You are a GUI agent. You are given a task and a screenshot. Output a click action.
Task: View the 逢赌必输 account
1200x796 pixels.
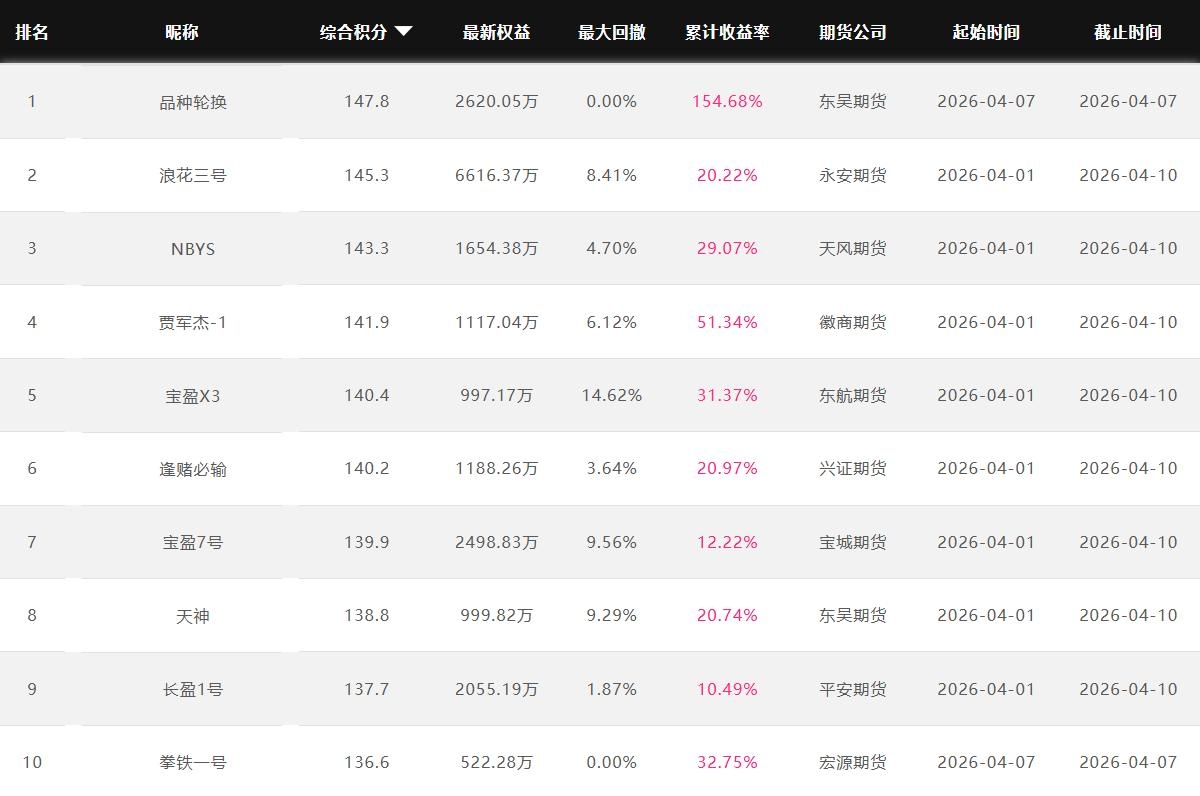pyautogui.click(x=193, y=469)
